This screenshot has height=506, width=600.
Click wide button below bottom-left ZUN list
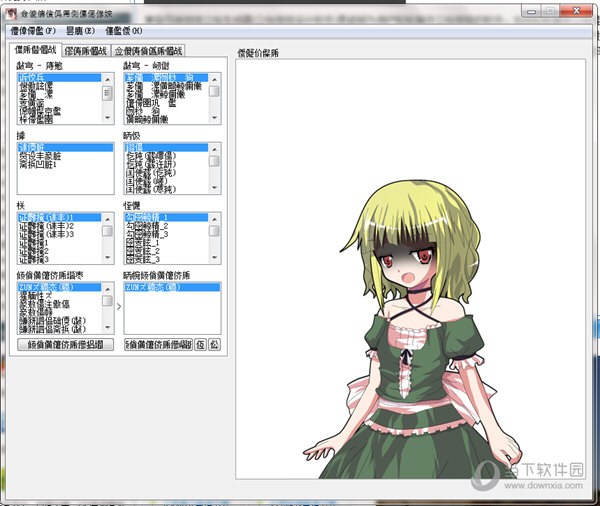pos(65,344)
